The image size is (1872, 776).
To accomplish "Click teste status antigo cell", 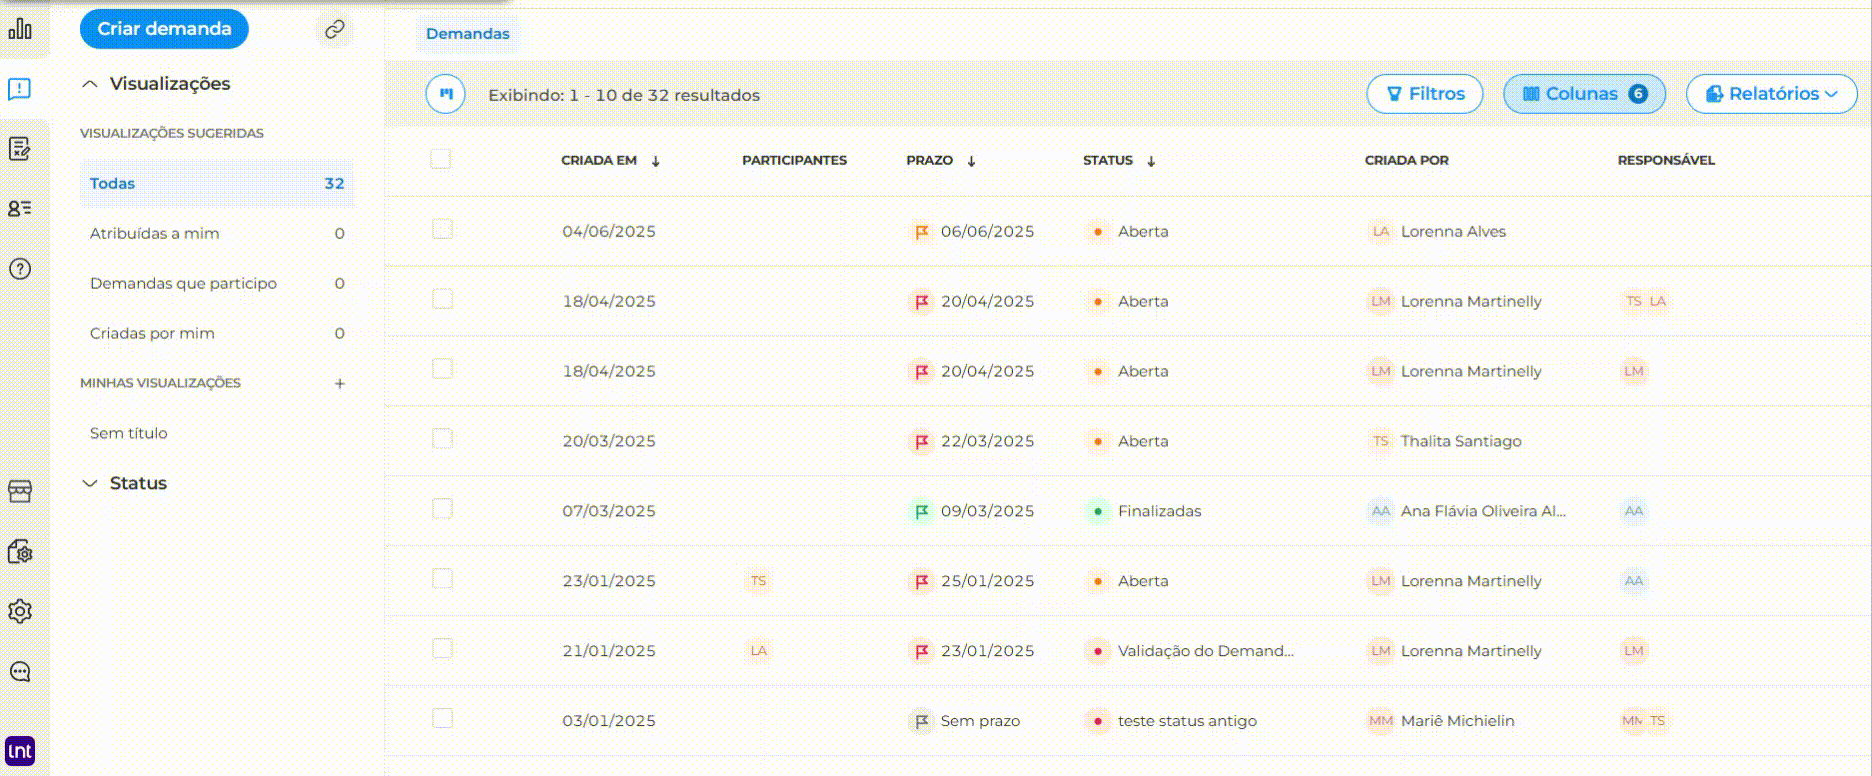I will (x=1187, y=721).
